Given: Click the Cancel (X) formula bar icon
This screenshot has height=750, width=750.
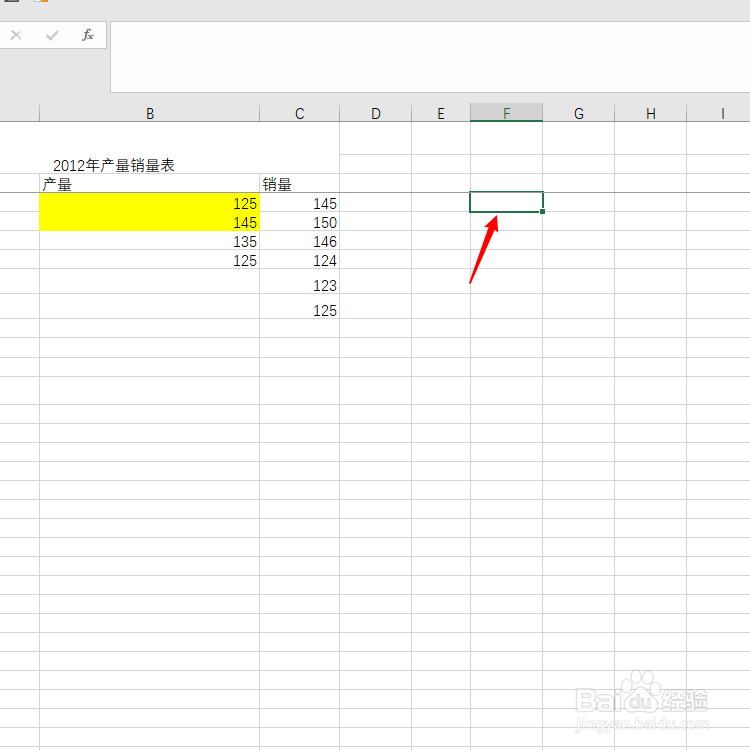Looking at the screenshot, I should (16, 35).
